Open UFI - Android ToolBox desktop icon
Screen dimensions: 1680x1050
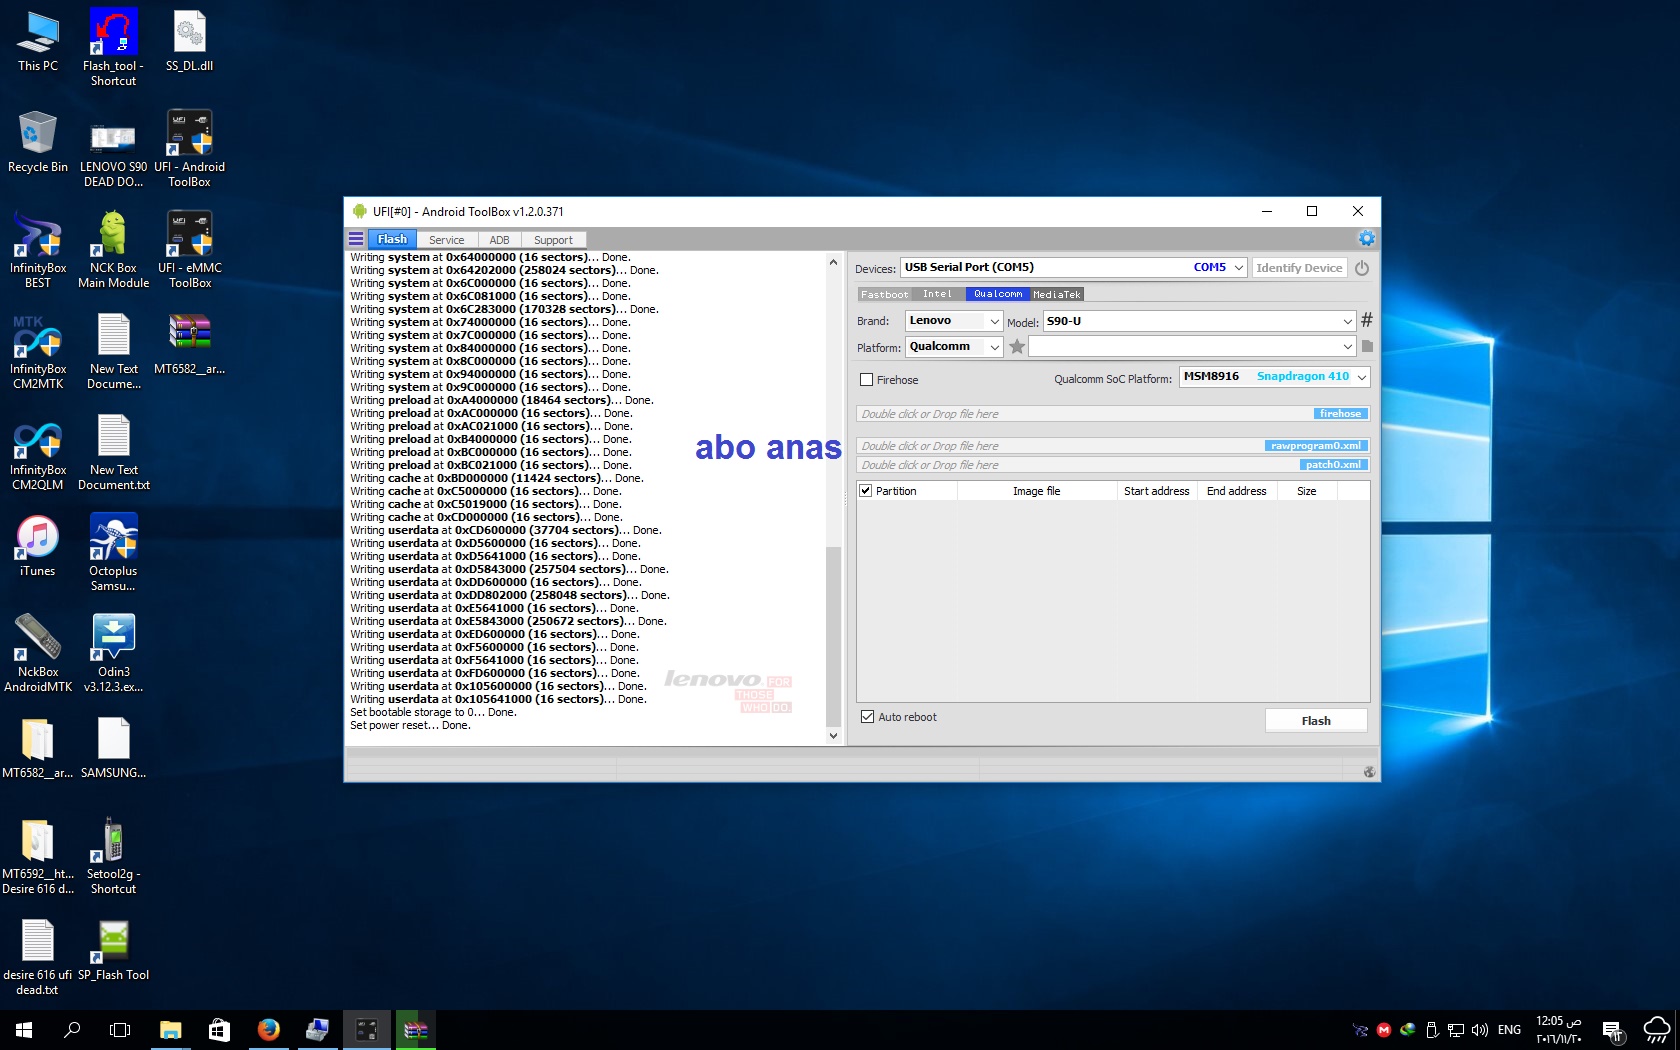(189, 148)
